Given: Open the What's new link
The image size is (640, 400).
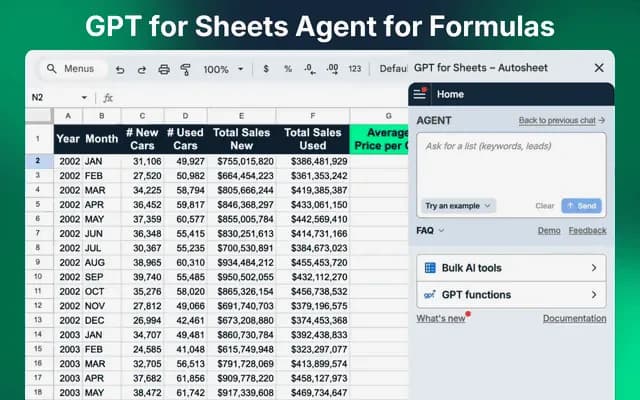Looking at the screenshot, I should pos(441,318).
